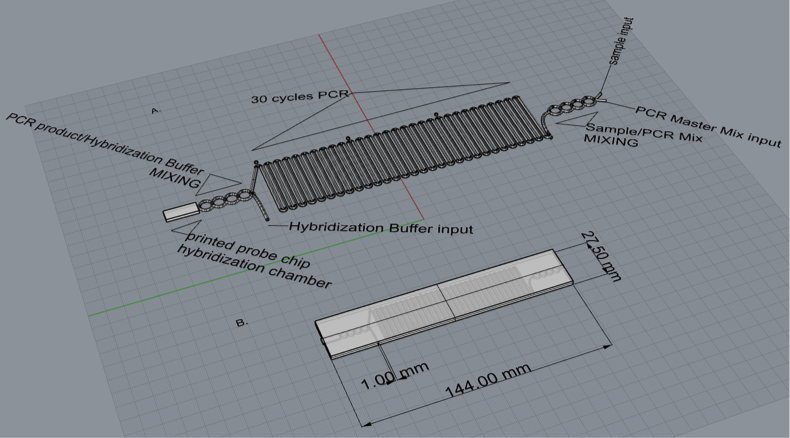The width and height of the screenshot is (790, 438).
Task: Select the "21.50 mm" width dimension text
Action: (x=598, y=257)
